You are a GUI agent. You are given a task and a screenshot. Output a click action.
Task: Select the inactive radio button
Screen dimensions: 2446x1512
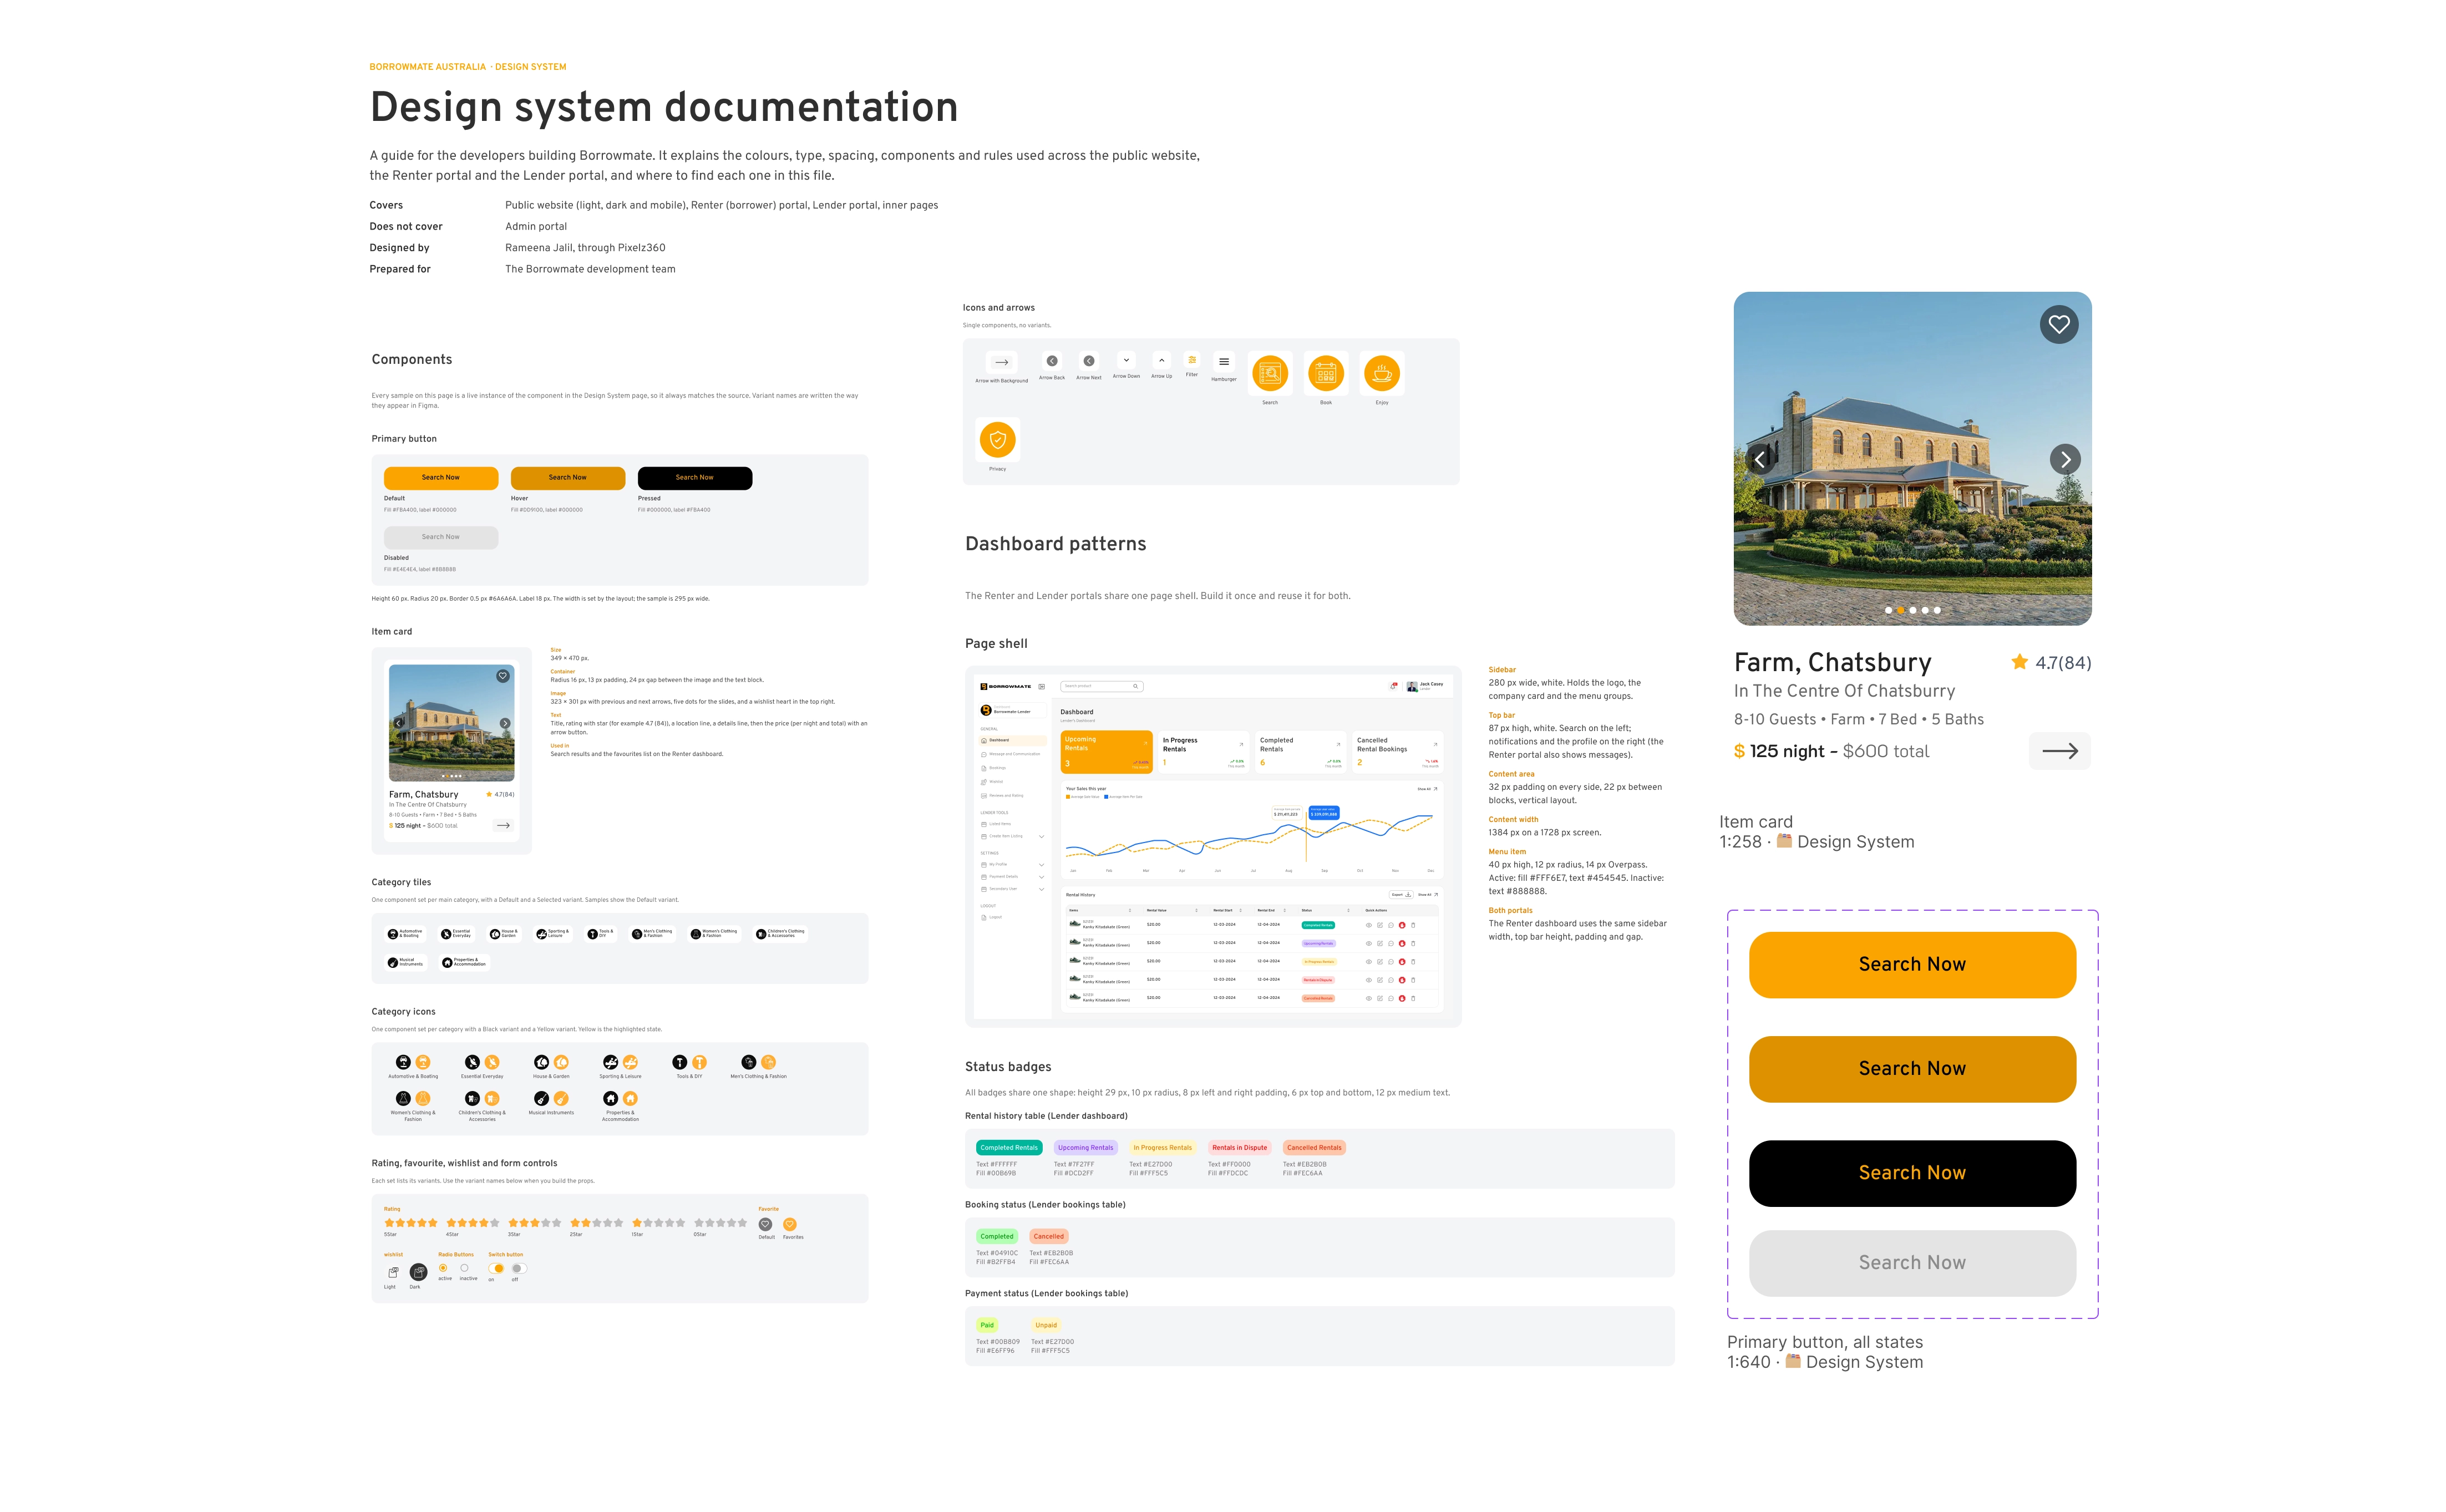click(464, 1268)
